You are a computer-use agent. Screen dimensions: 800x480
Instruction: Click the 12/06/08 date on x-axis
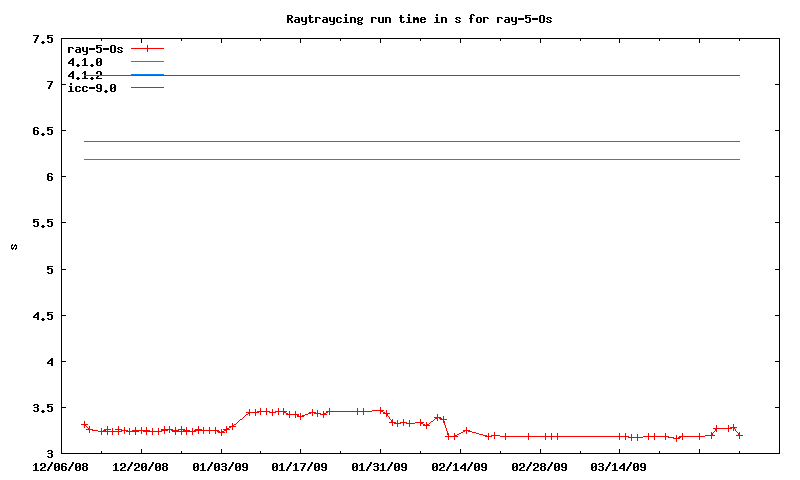61,466
